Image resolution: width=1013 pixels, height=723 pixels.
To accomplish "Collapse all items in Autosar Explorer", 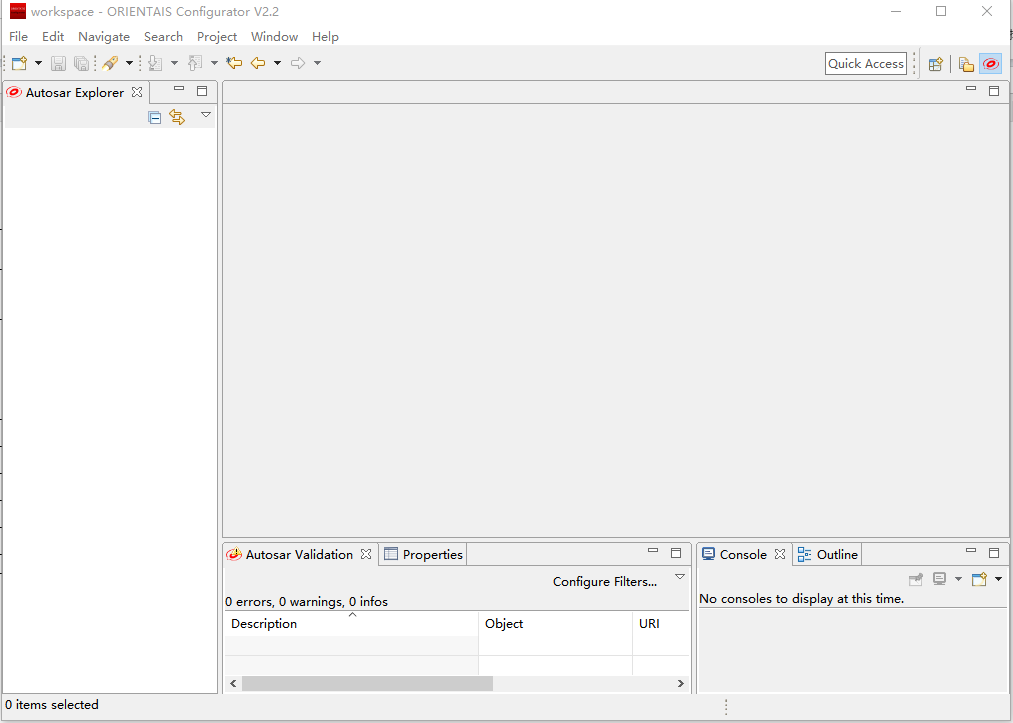I will (x=154, y=117).
